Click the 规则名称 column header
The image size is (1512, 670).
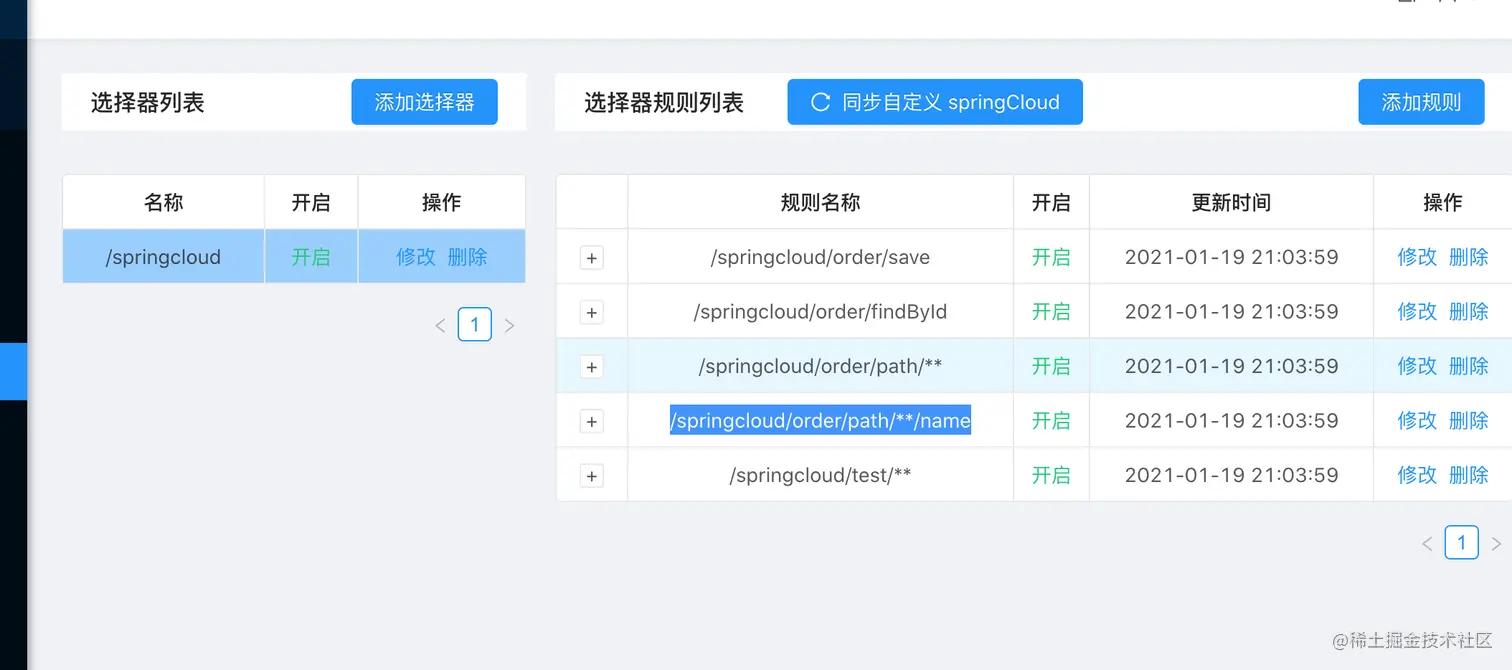[x=820, y=203]
